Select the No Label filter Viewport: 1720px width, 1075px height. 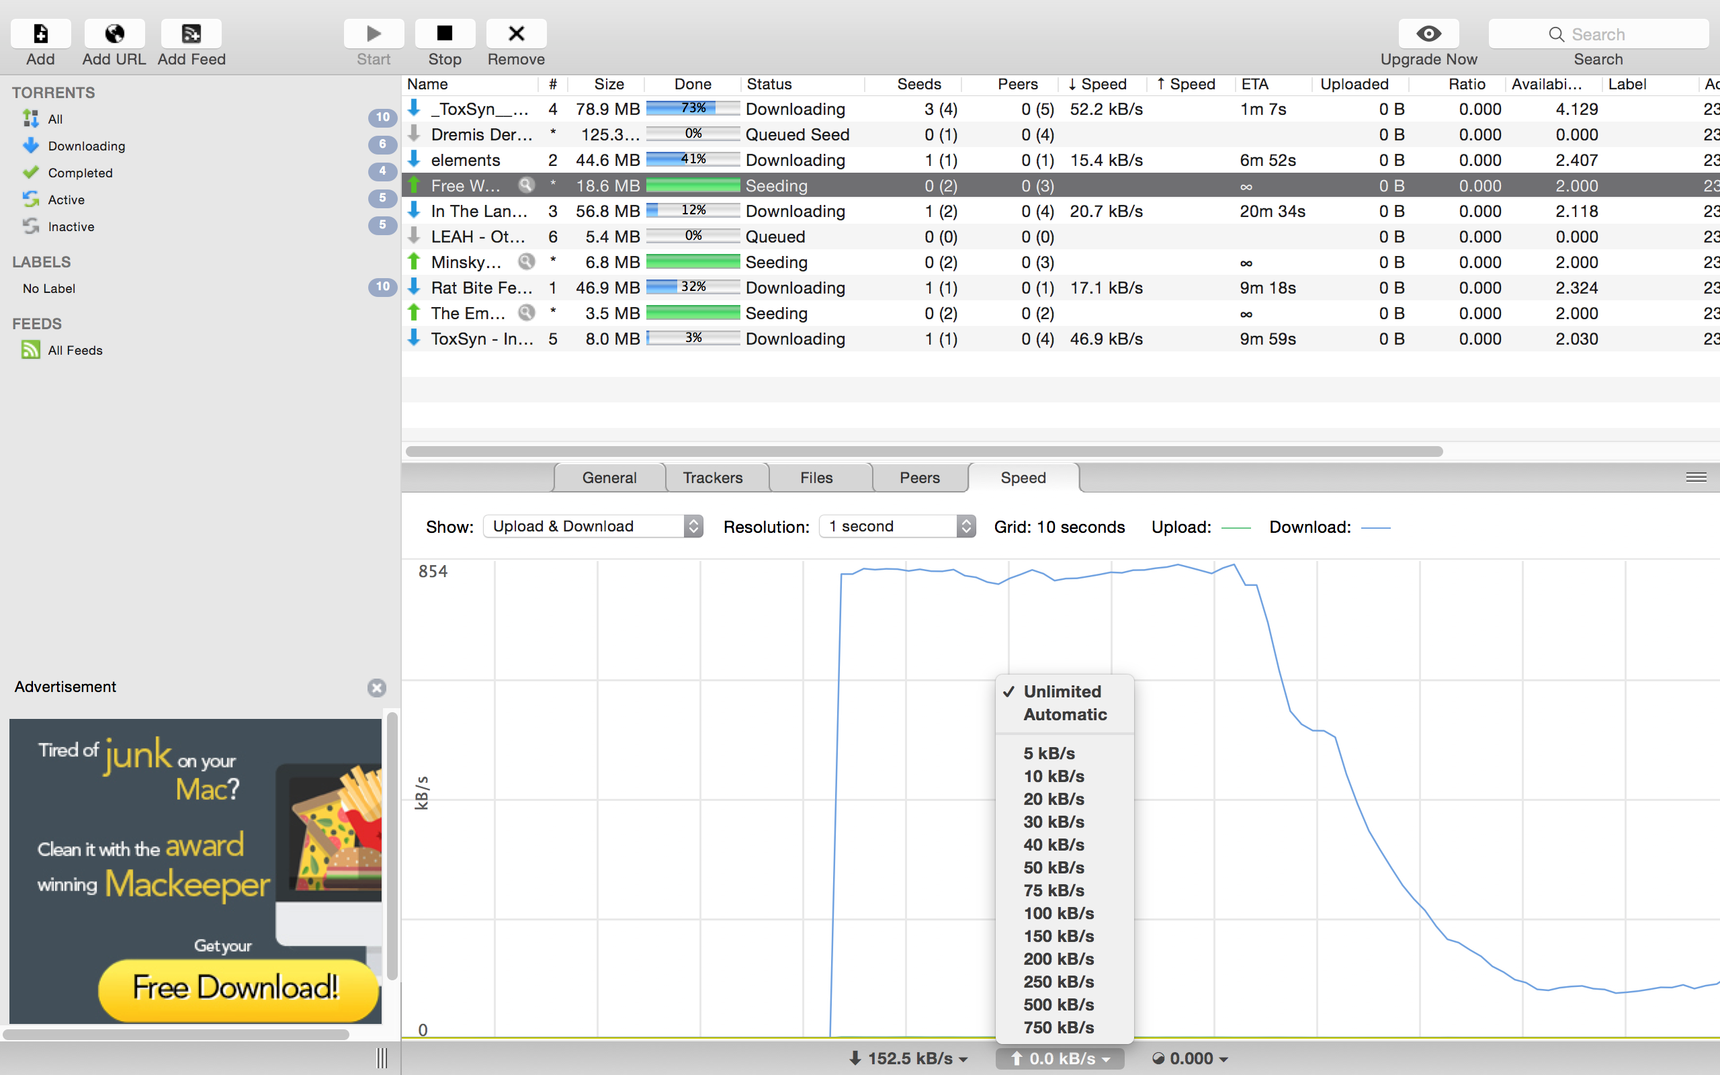(200, 288)
